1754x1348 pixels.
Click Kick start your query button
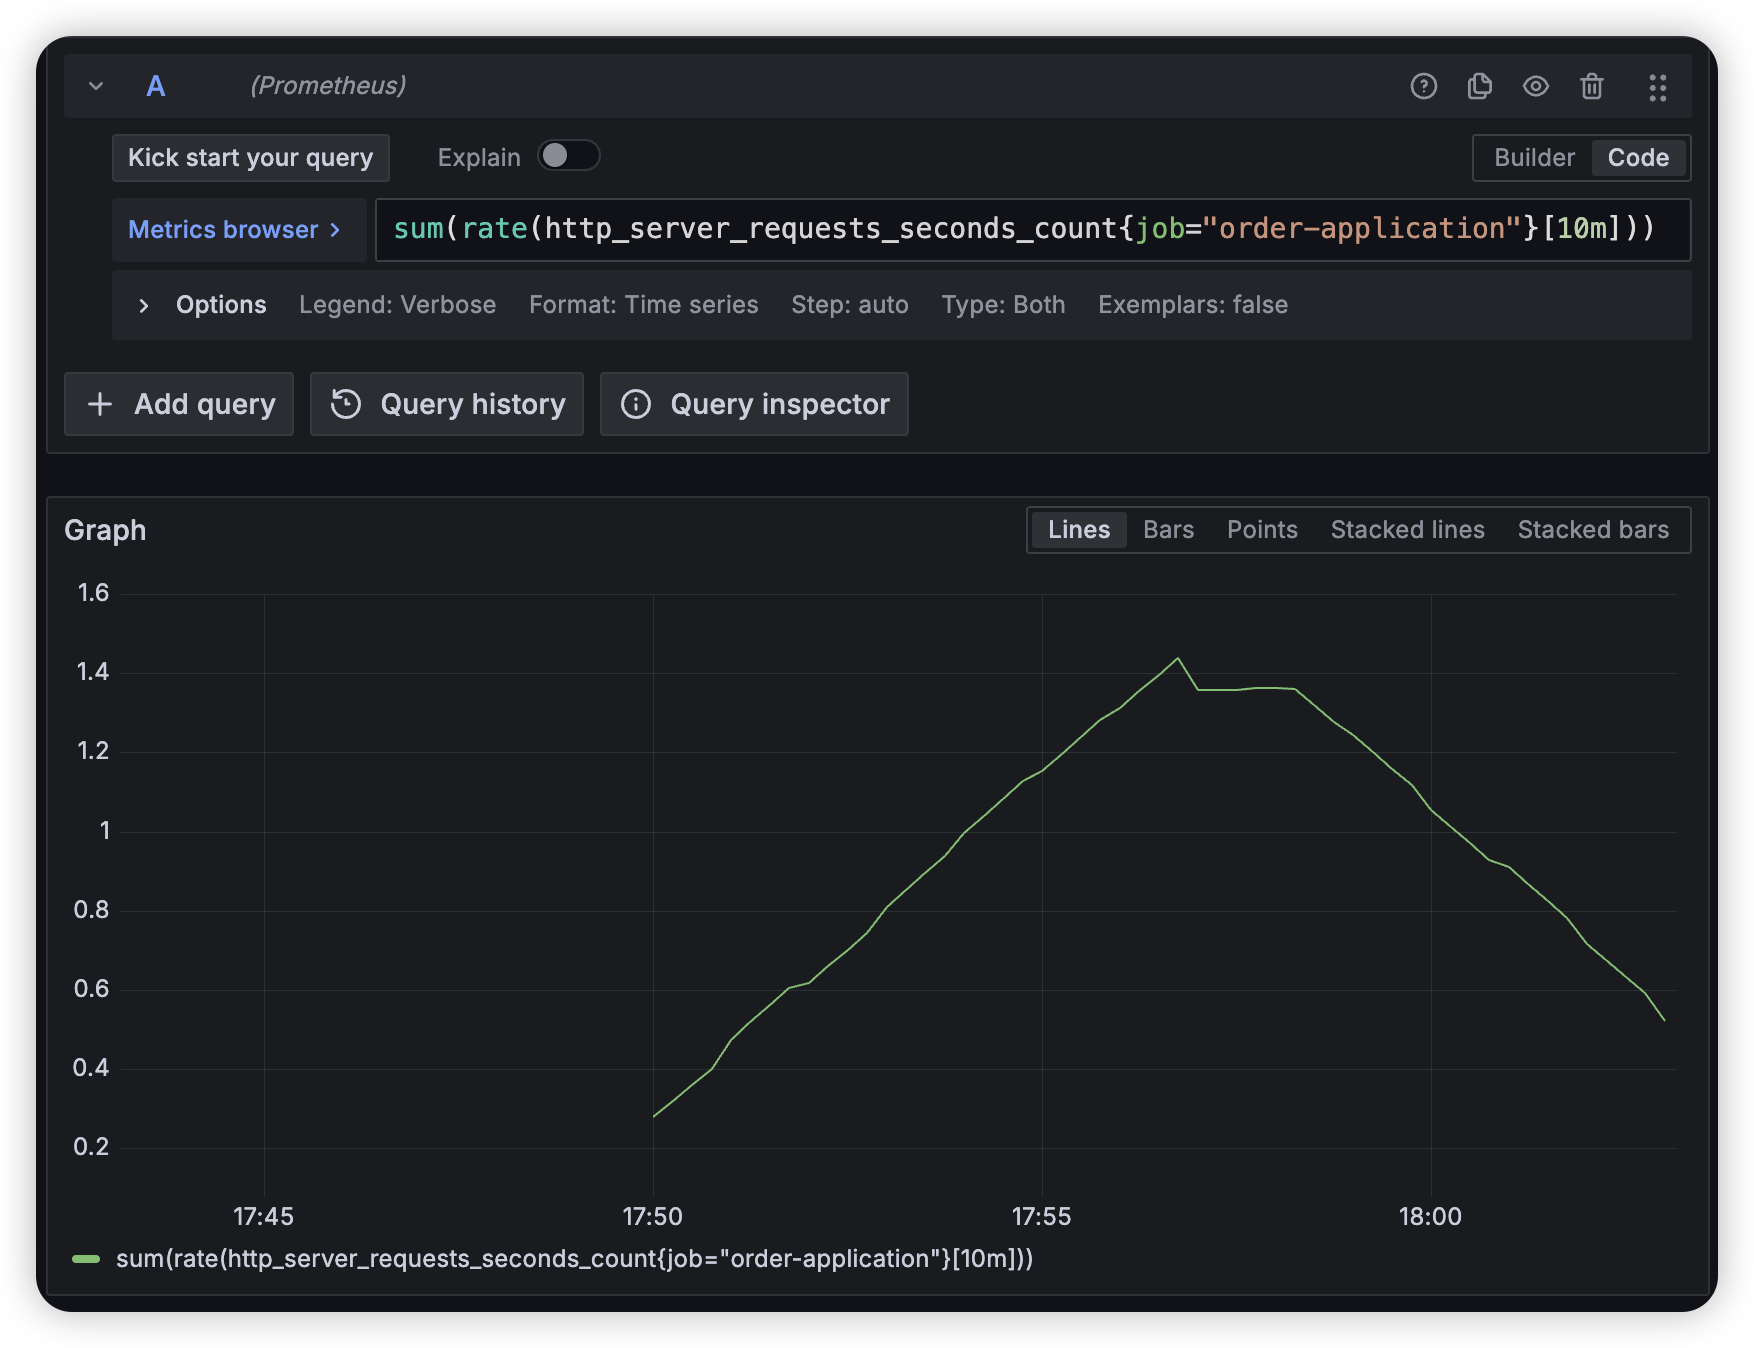pos(251,158)
